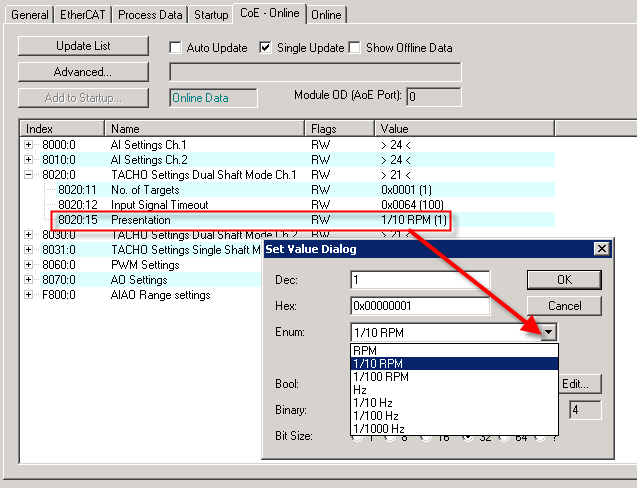Confirm with the OK button

click(564, 280)
